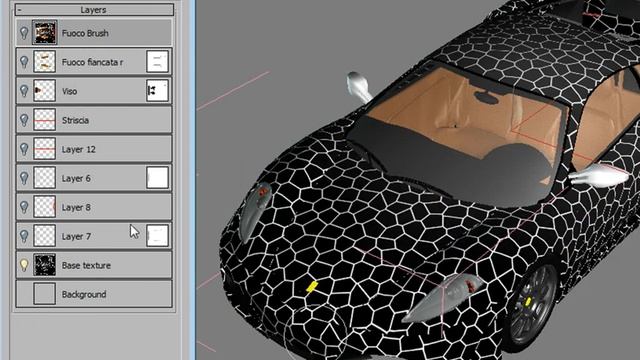Image resolution: width=640 pixels, height=360 pixels.
Task: Click the mask thumbnail of Layer 7
Action: coord(158,236)
